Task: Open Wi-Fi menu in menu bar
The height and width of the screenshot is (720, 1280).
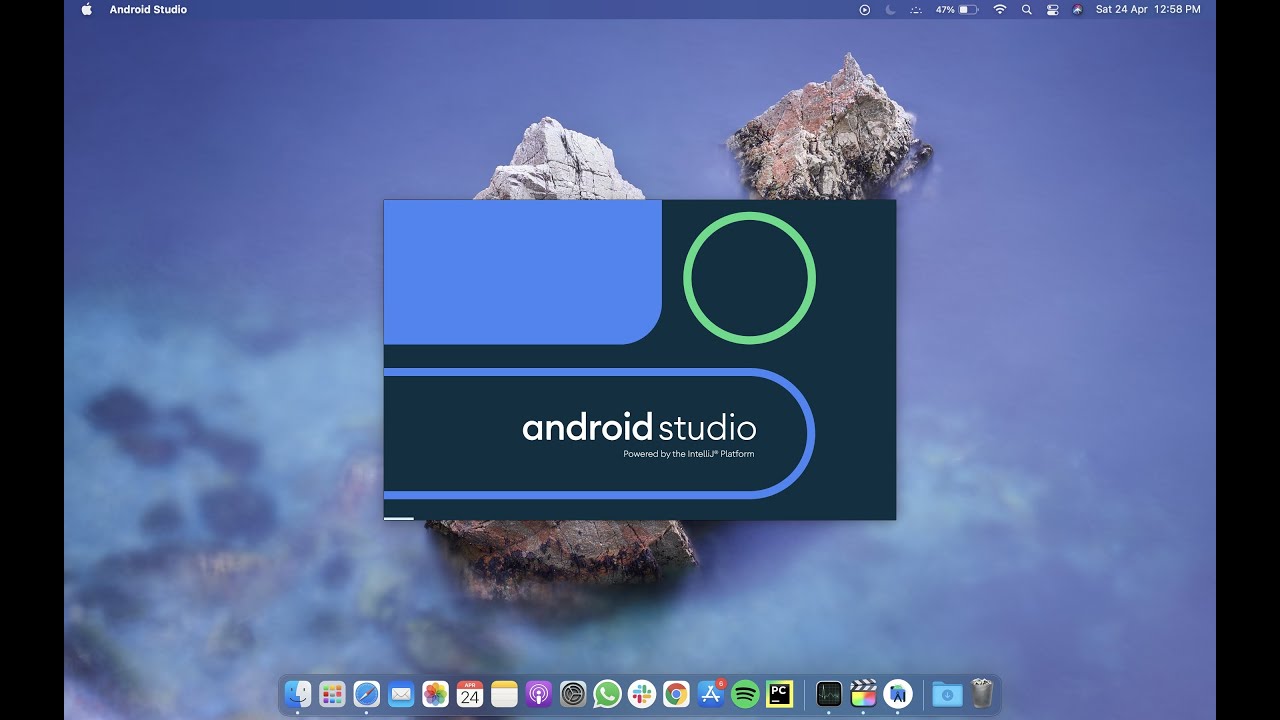Action: pos(999,10)
